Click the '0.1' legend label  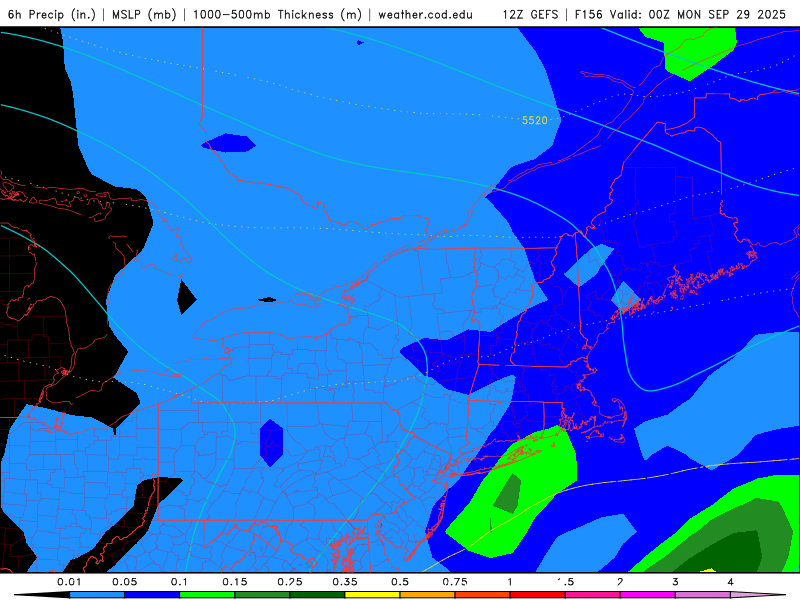point(179,582)
